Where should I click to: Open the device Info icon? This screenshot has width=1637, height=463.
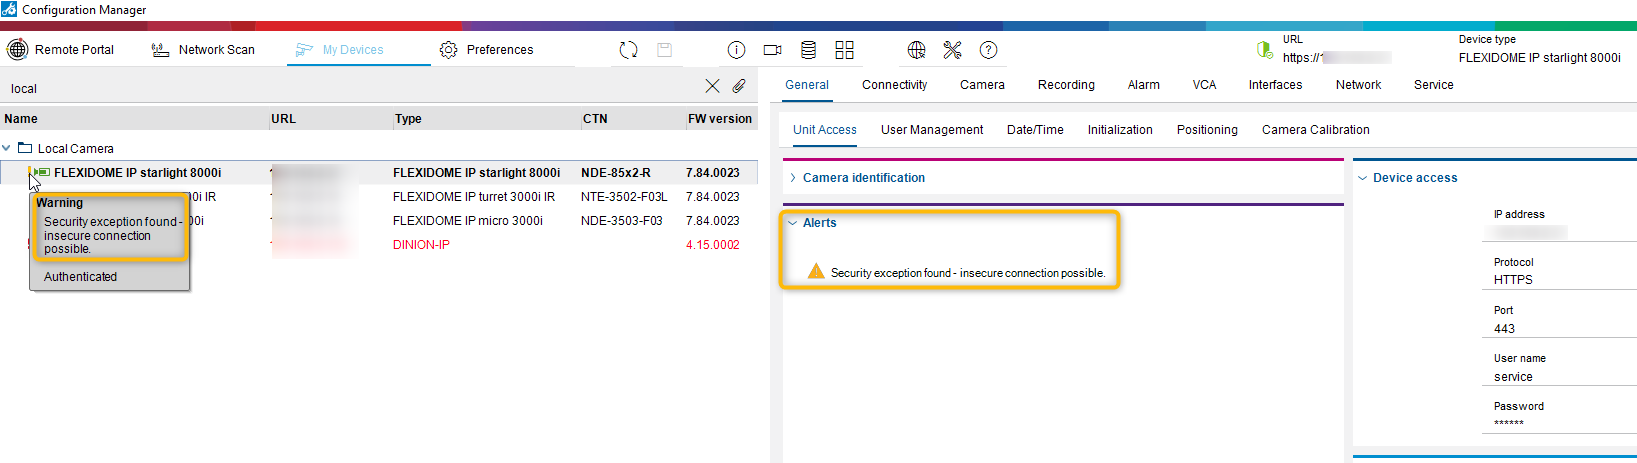point(736,50)
